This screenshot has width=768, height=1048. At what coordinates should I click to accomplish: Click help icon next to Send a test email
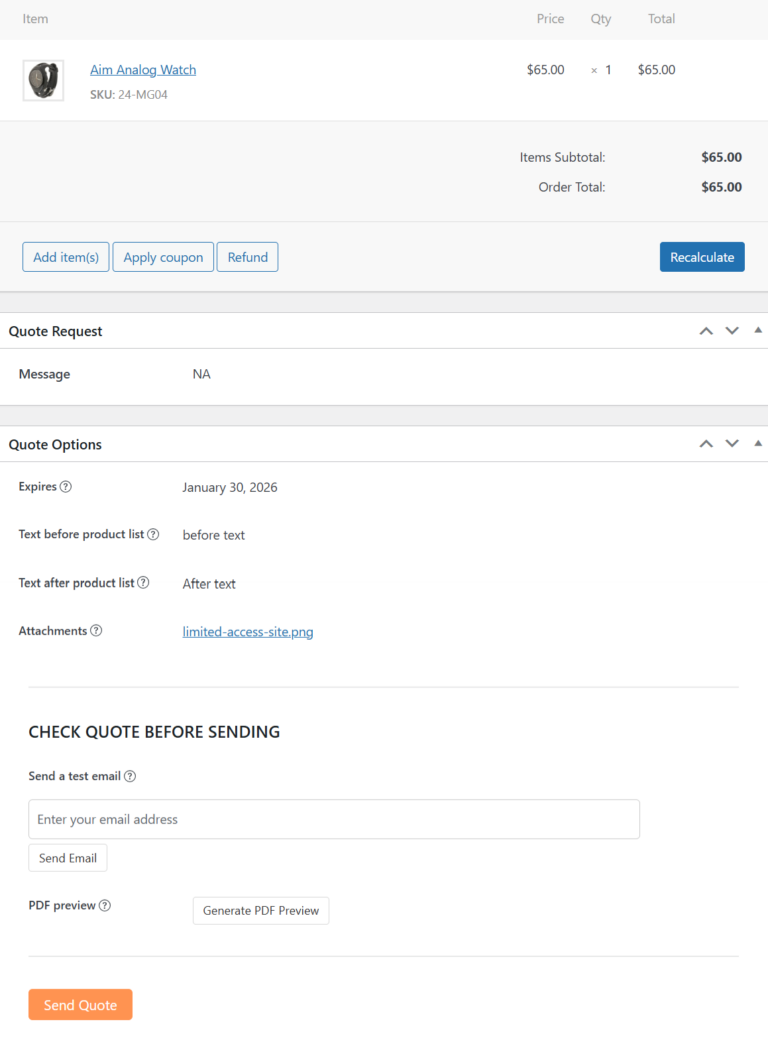(130, 776)
